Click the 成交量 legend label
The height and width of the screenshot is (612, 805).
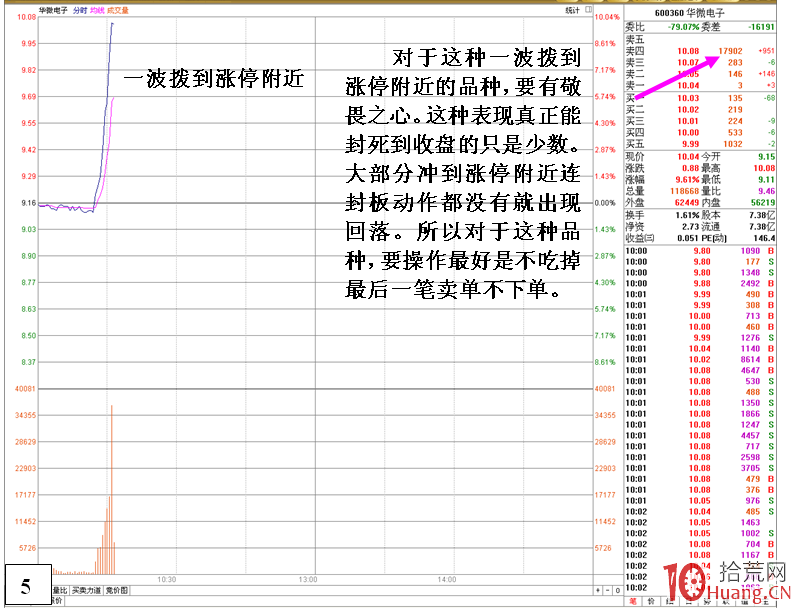pos(118,10)
